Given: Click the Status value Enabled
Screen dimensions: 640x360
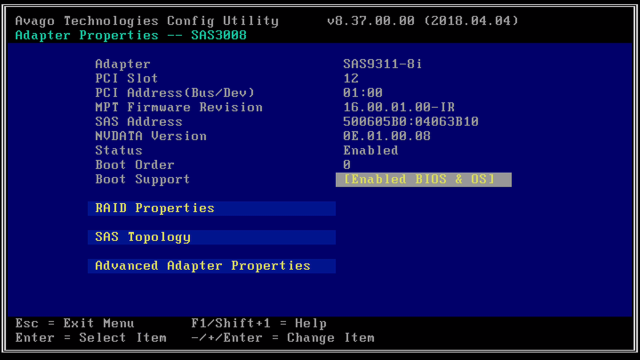Looking at the screenshot, I should [x=371, y=151].
